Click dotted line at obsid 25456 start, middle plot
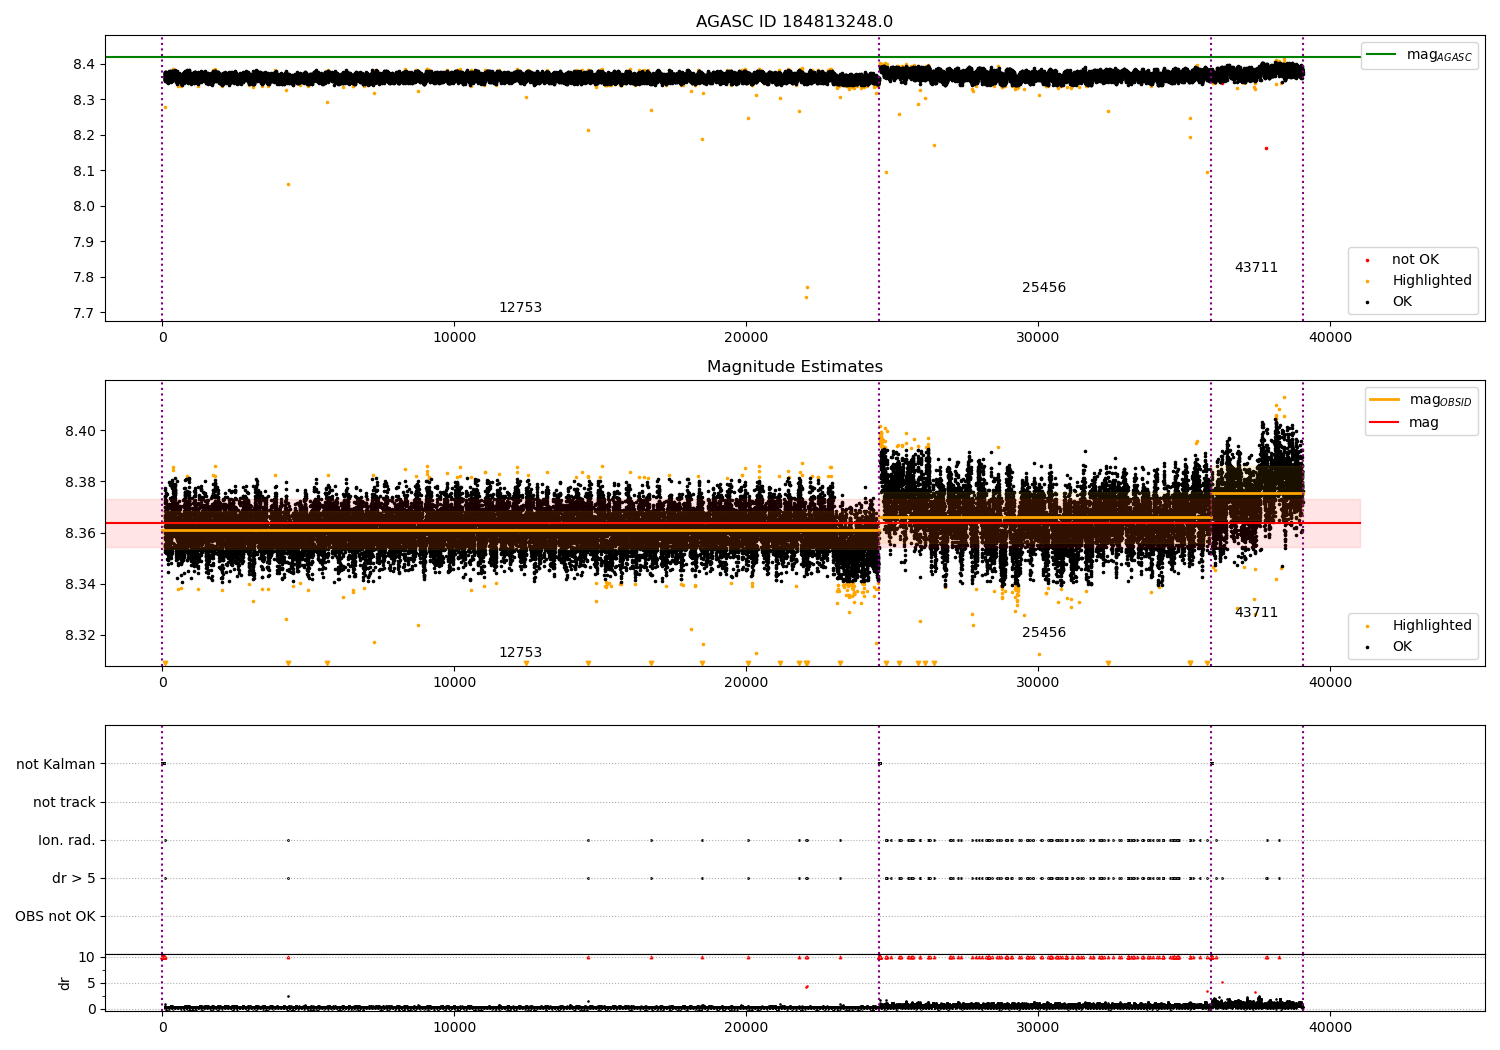Viewport: 1500px width, 1050px height. tap(879, 523)
